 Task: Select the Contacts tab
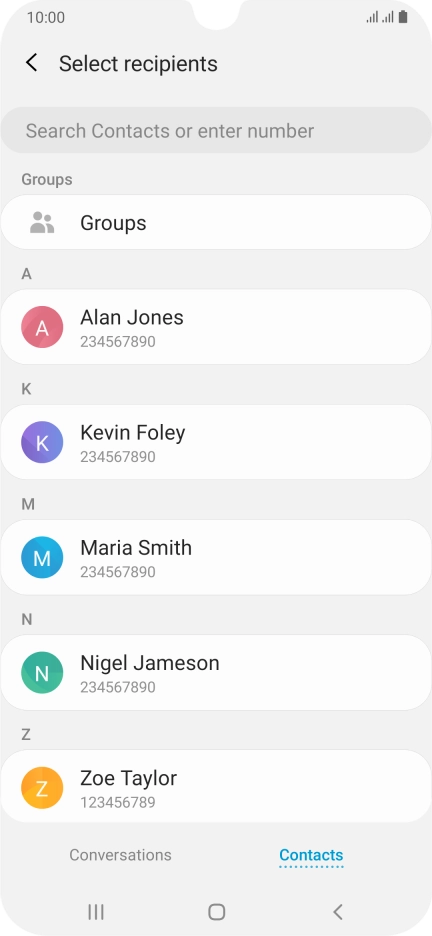pyautogui.click(x=311, y=855)
